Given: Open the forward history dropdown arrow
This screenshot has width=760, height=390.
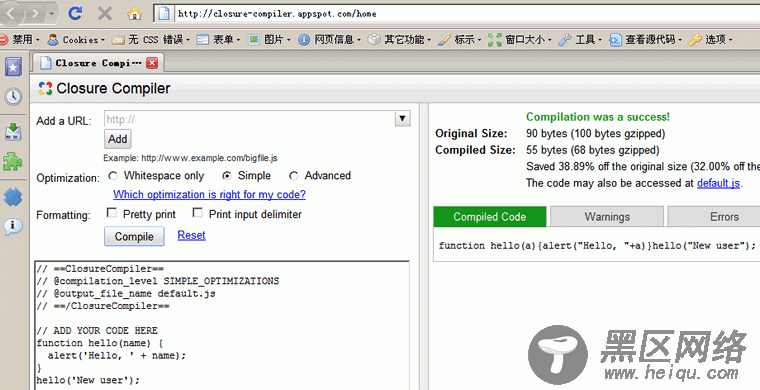Looking at the screenshot, I should 51,14.
